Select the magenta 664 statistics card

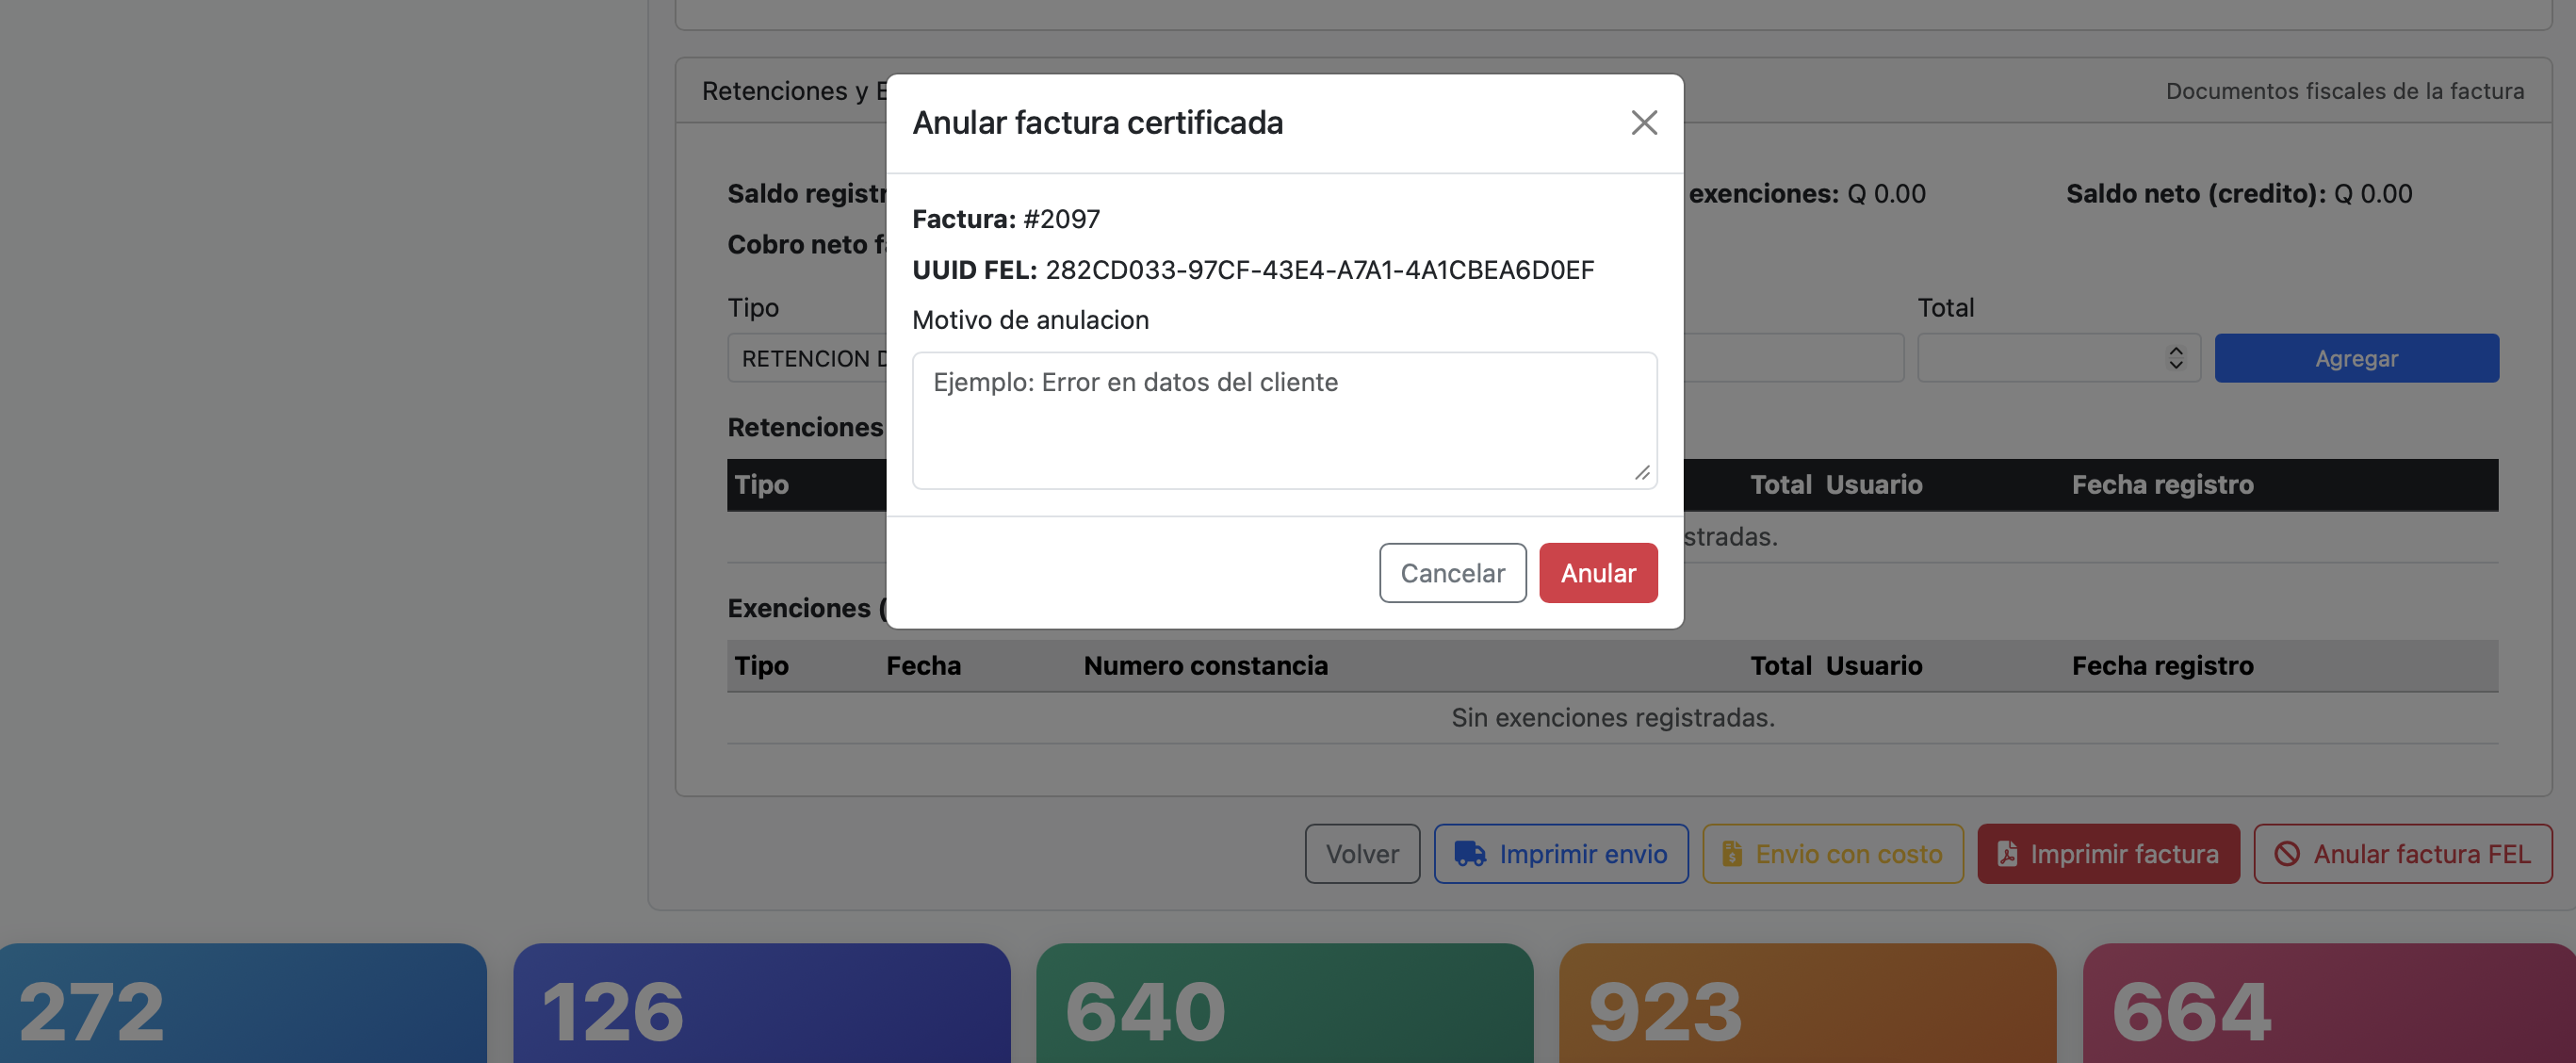2330,1005
